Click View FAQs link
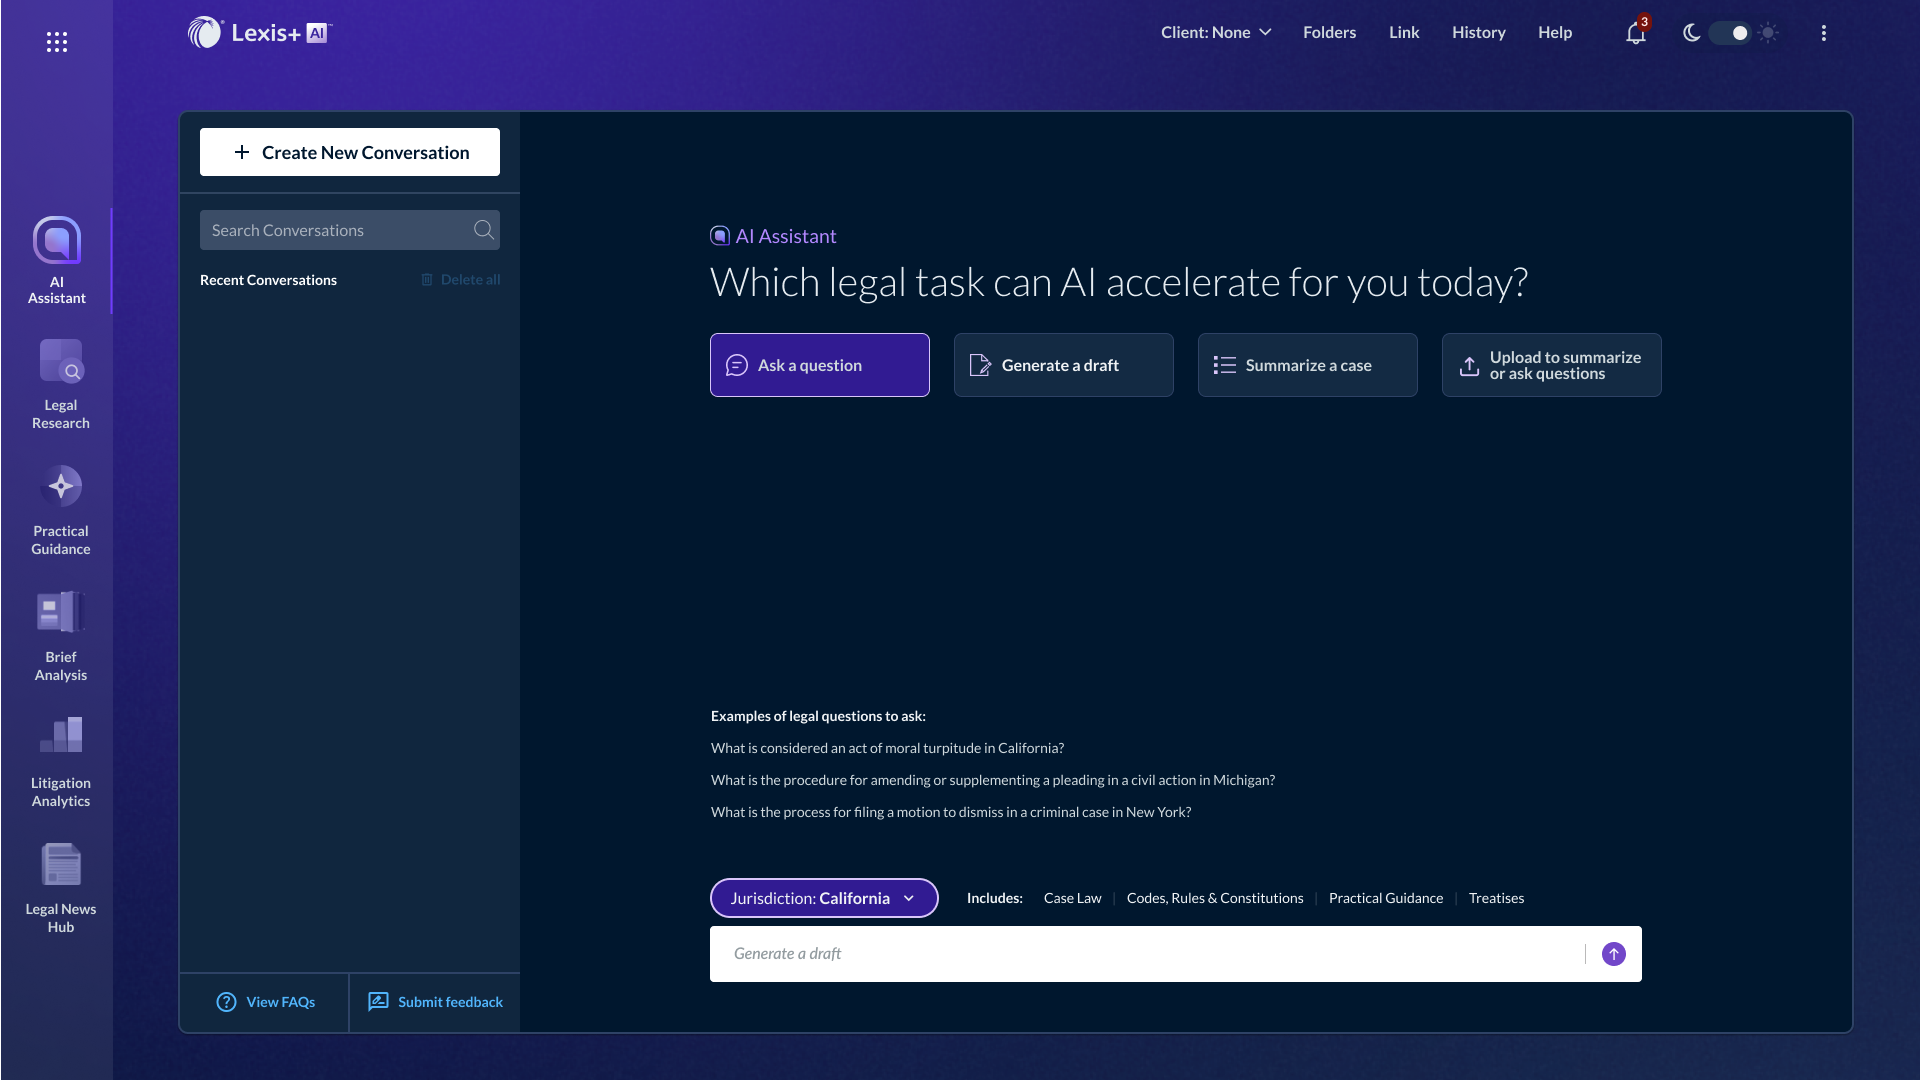The width and height of the screenshot is (1920, 1080). [265, 1001]
